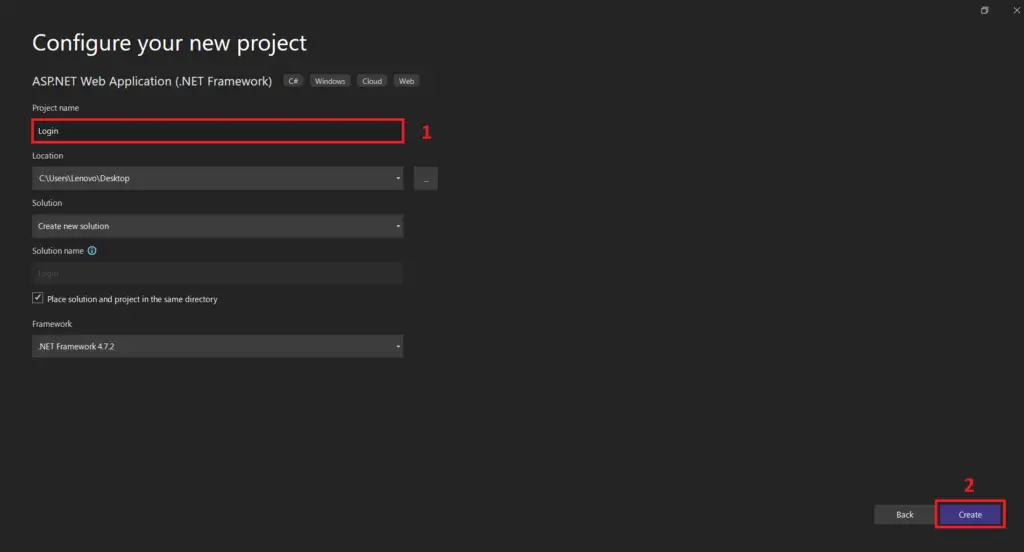
Task: Click the Cloud project type tag
Action: [x=372, y=81]
